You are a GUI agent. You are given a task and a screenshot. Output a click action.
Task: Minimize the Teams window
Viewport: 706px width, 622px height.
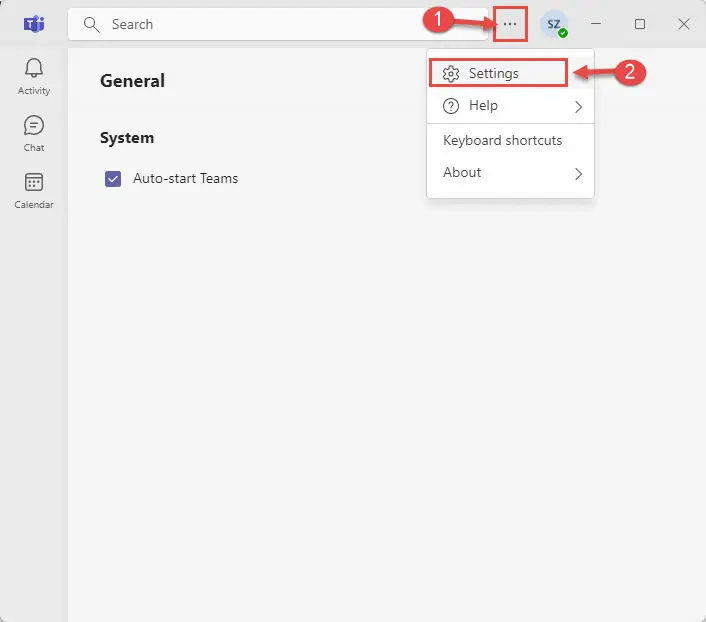point(596,24)
